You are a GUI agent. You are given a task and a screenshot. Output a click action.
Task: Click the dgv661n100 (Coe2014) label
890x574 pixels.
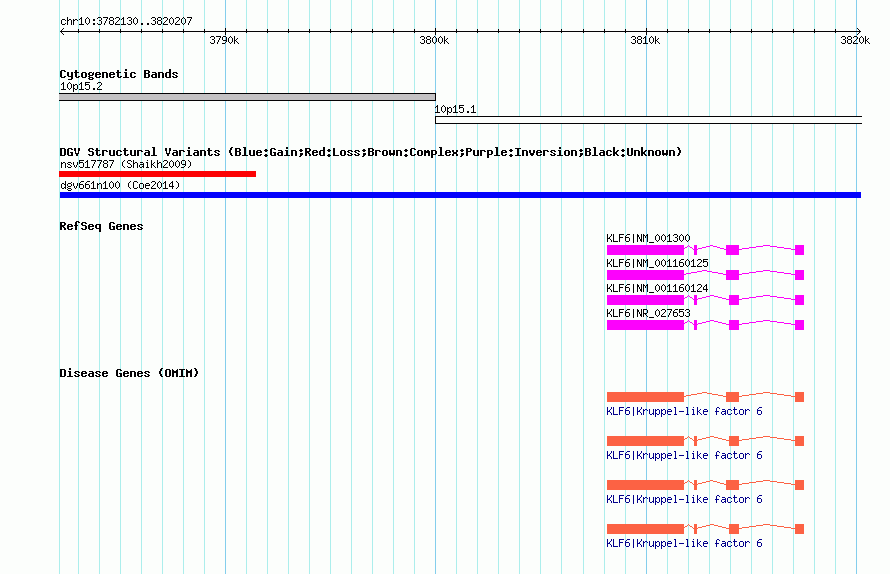[120, 185]
